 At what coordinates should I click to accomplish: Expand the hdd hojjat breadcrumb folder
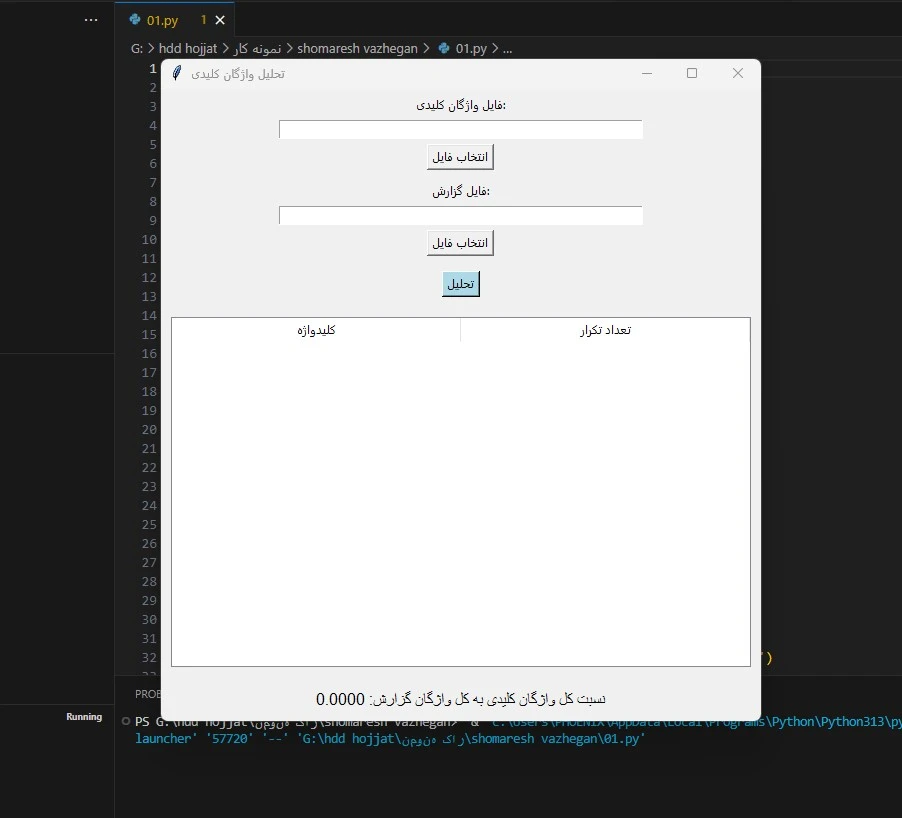click(x=188, y=48)
